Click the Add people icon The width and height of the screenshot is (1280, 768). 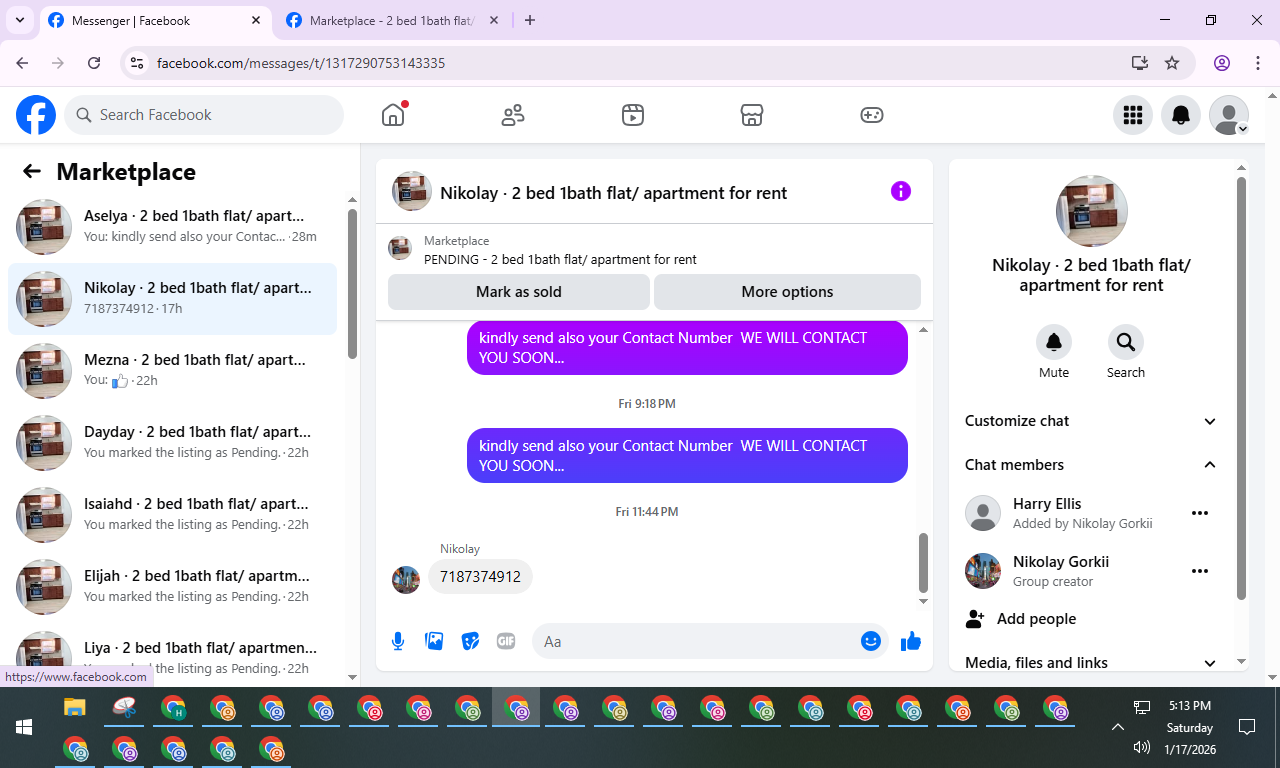click(x=975, y=619)
